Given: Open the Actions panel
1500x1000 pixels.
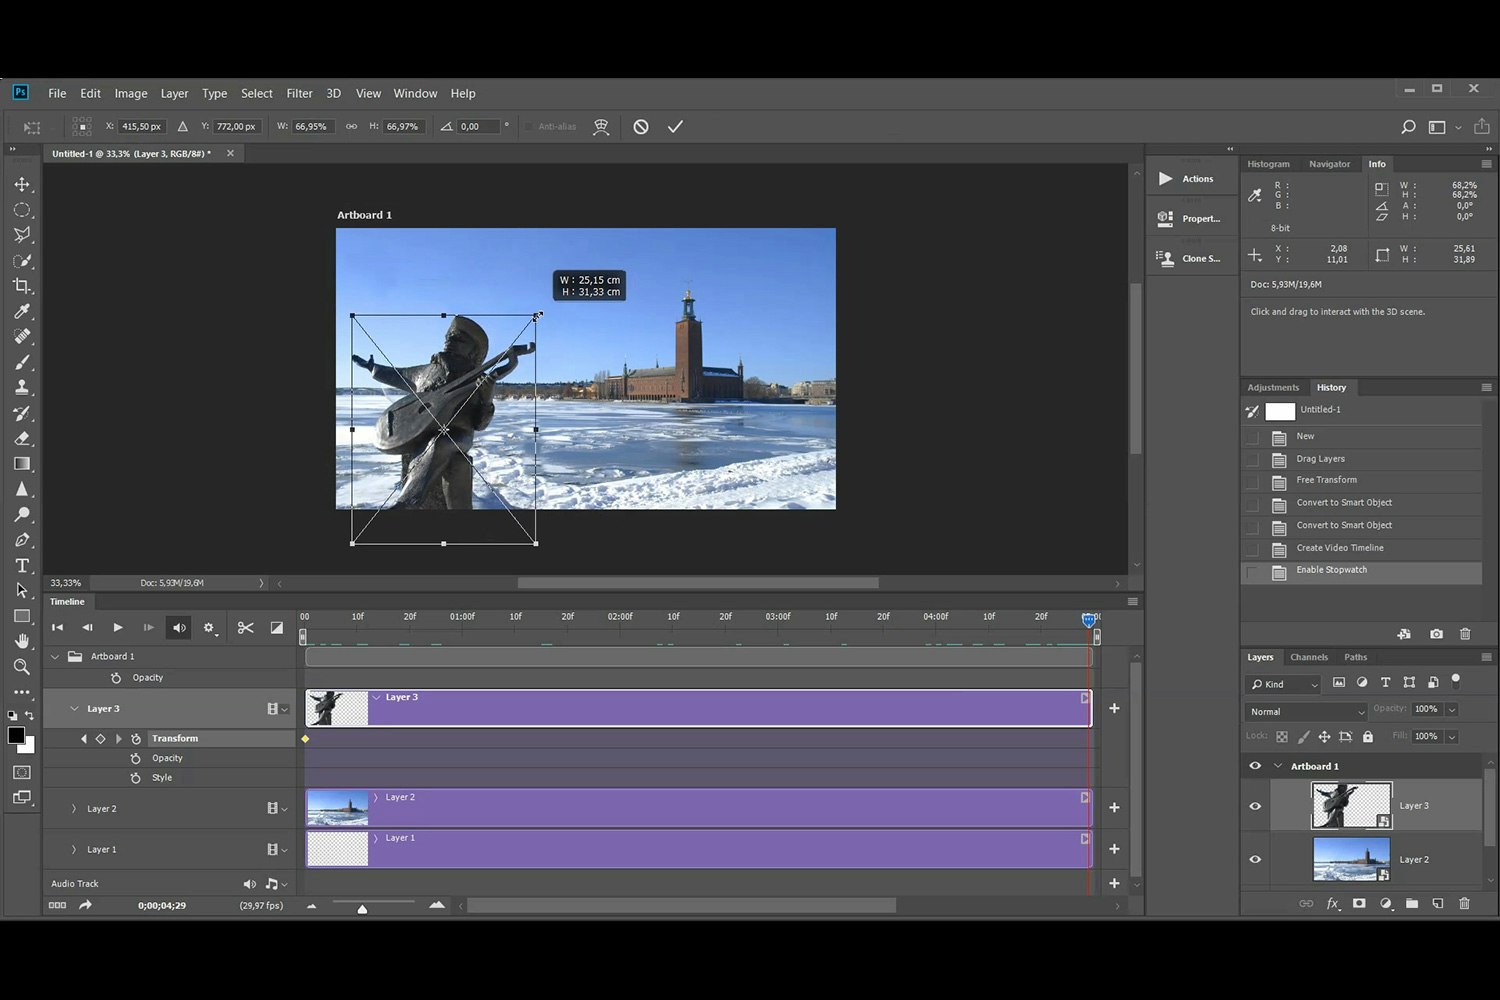Looking at the screenshot, I should pyautogui.click(x=1190, y=179).
